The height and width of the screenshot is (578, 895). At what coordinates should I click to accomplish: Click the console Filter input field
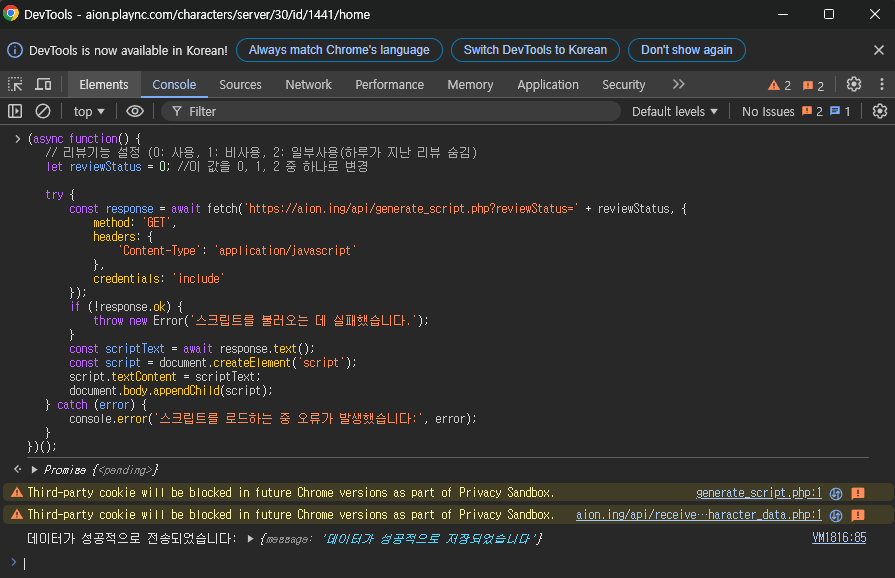[x=400, y=112]
